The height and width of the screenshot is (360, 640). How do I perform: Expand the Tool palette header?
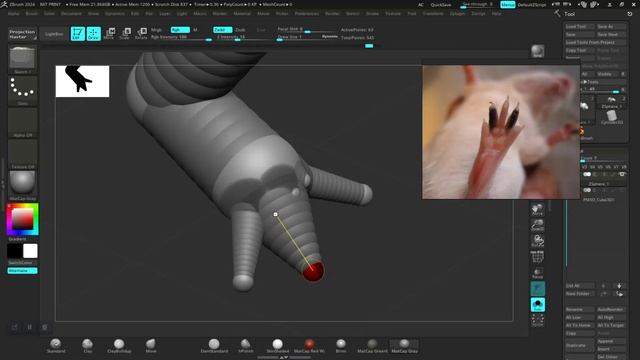569,14
